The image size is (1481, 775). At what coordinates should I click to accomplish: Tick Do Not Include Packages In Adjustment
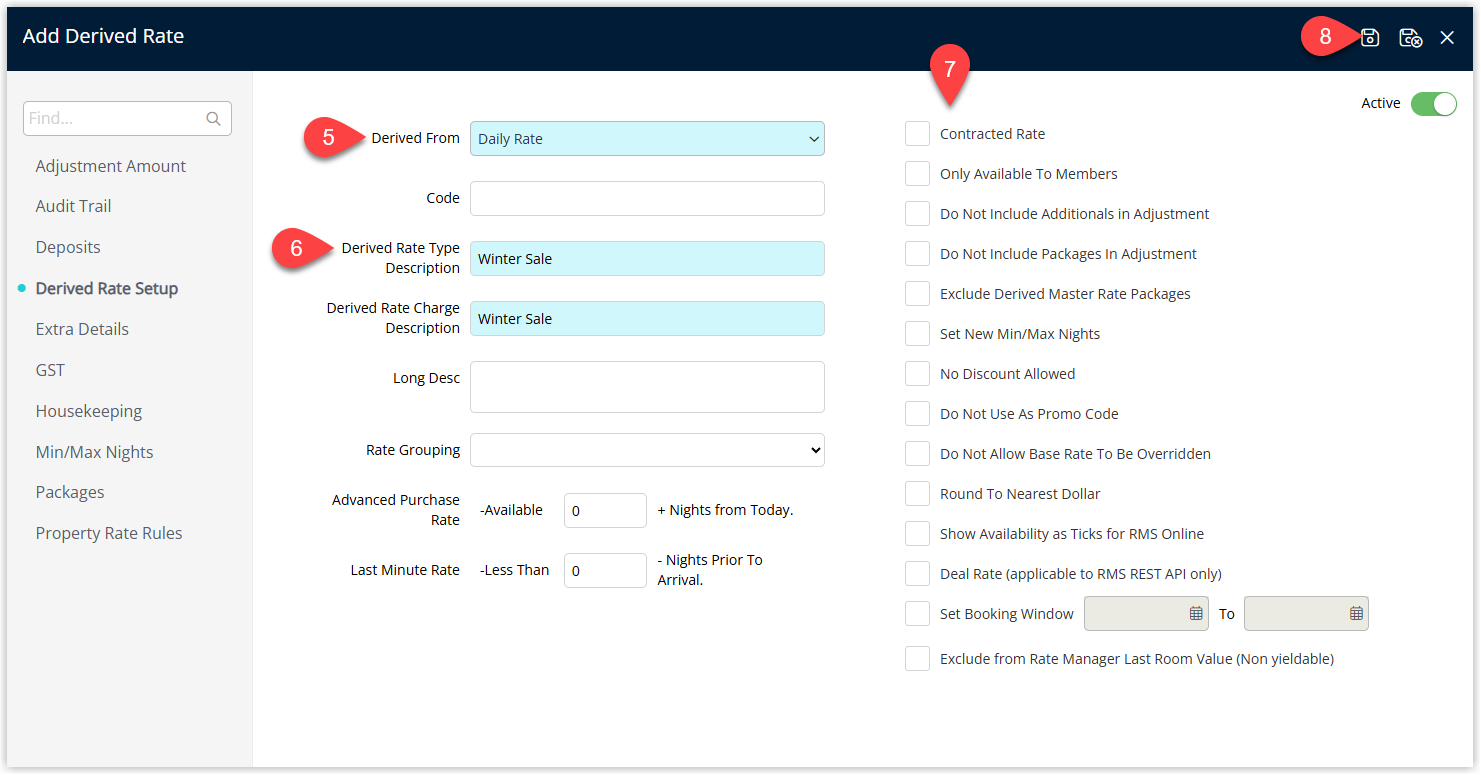[917, 253]
